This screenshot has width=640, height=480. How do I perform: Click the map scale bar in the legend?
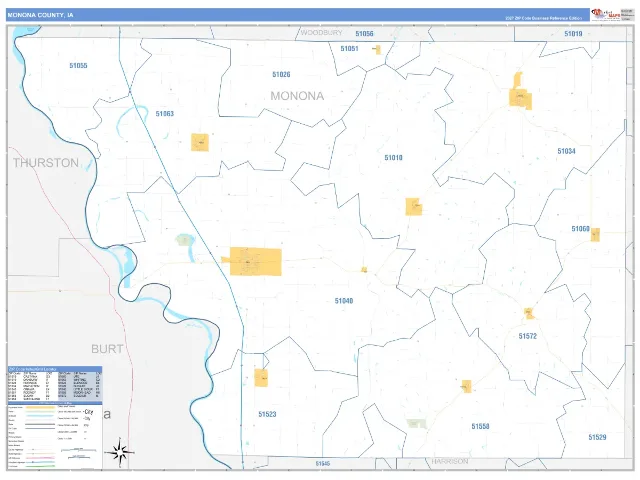(78, 453)
